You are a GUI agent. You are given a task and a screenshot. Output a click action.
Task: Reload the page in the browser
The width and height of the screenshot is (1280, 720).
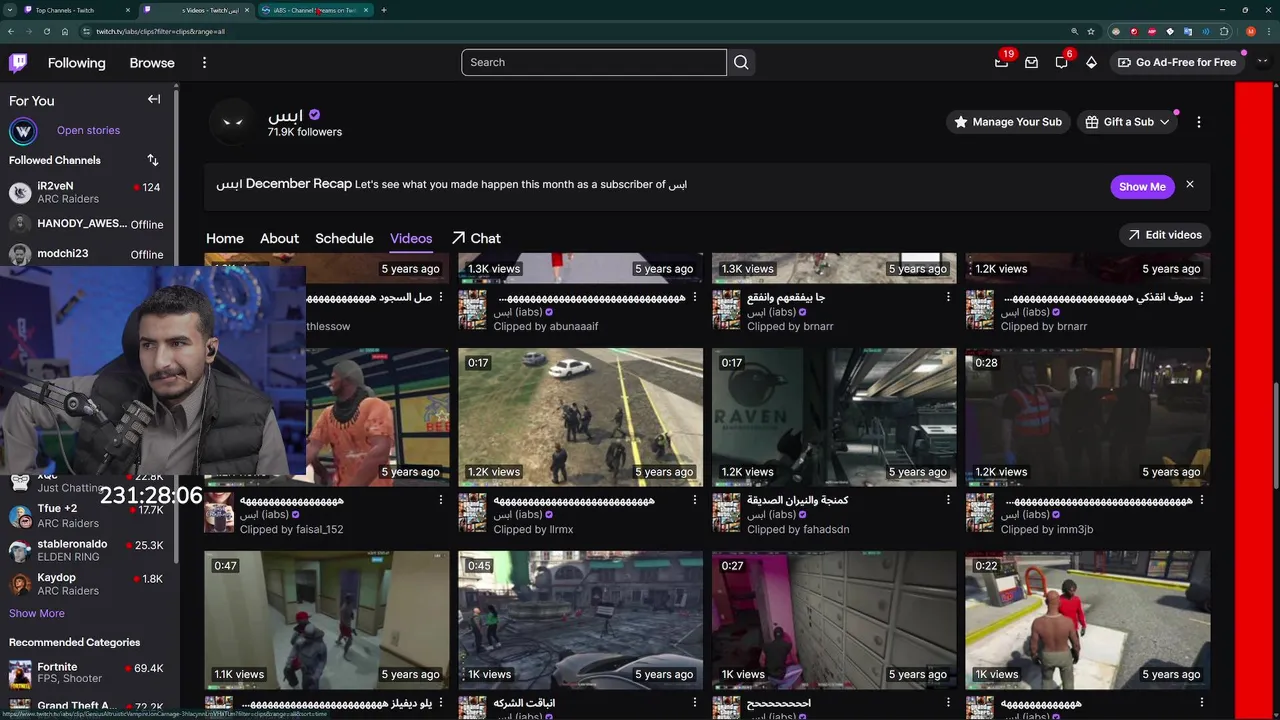pyautogui.click(x=47, y=31)
